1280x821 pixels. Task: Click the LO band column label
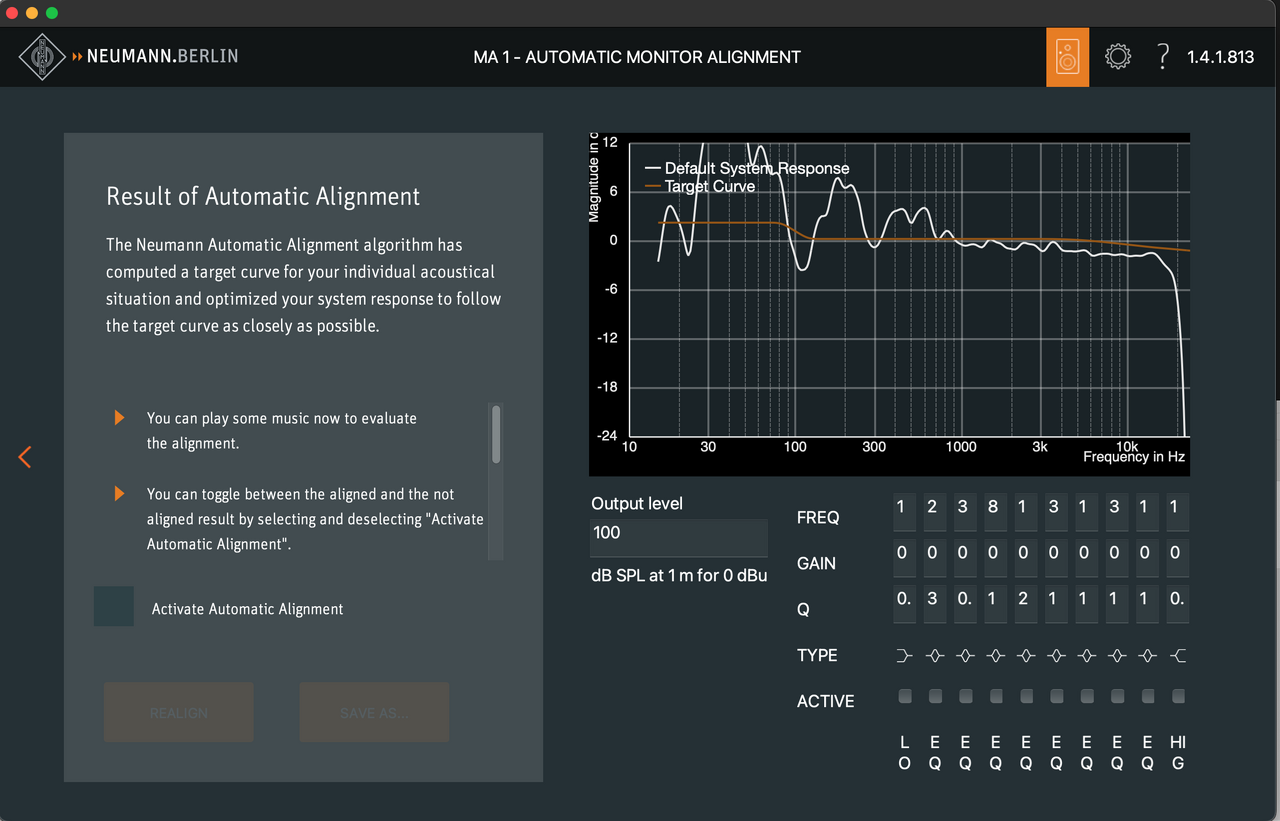(x=905, y=752)
